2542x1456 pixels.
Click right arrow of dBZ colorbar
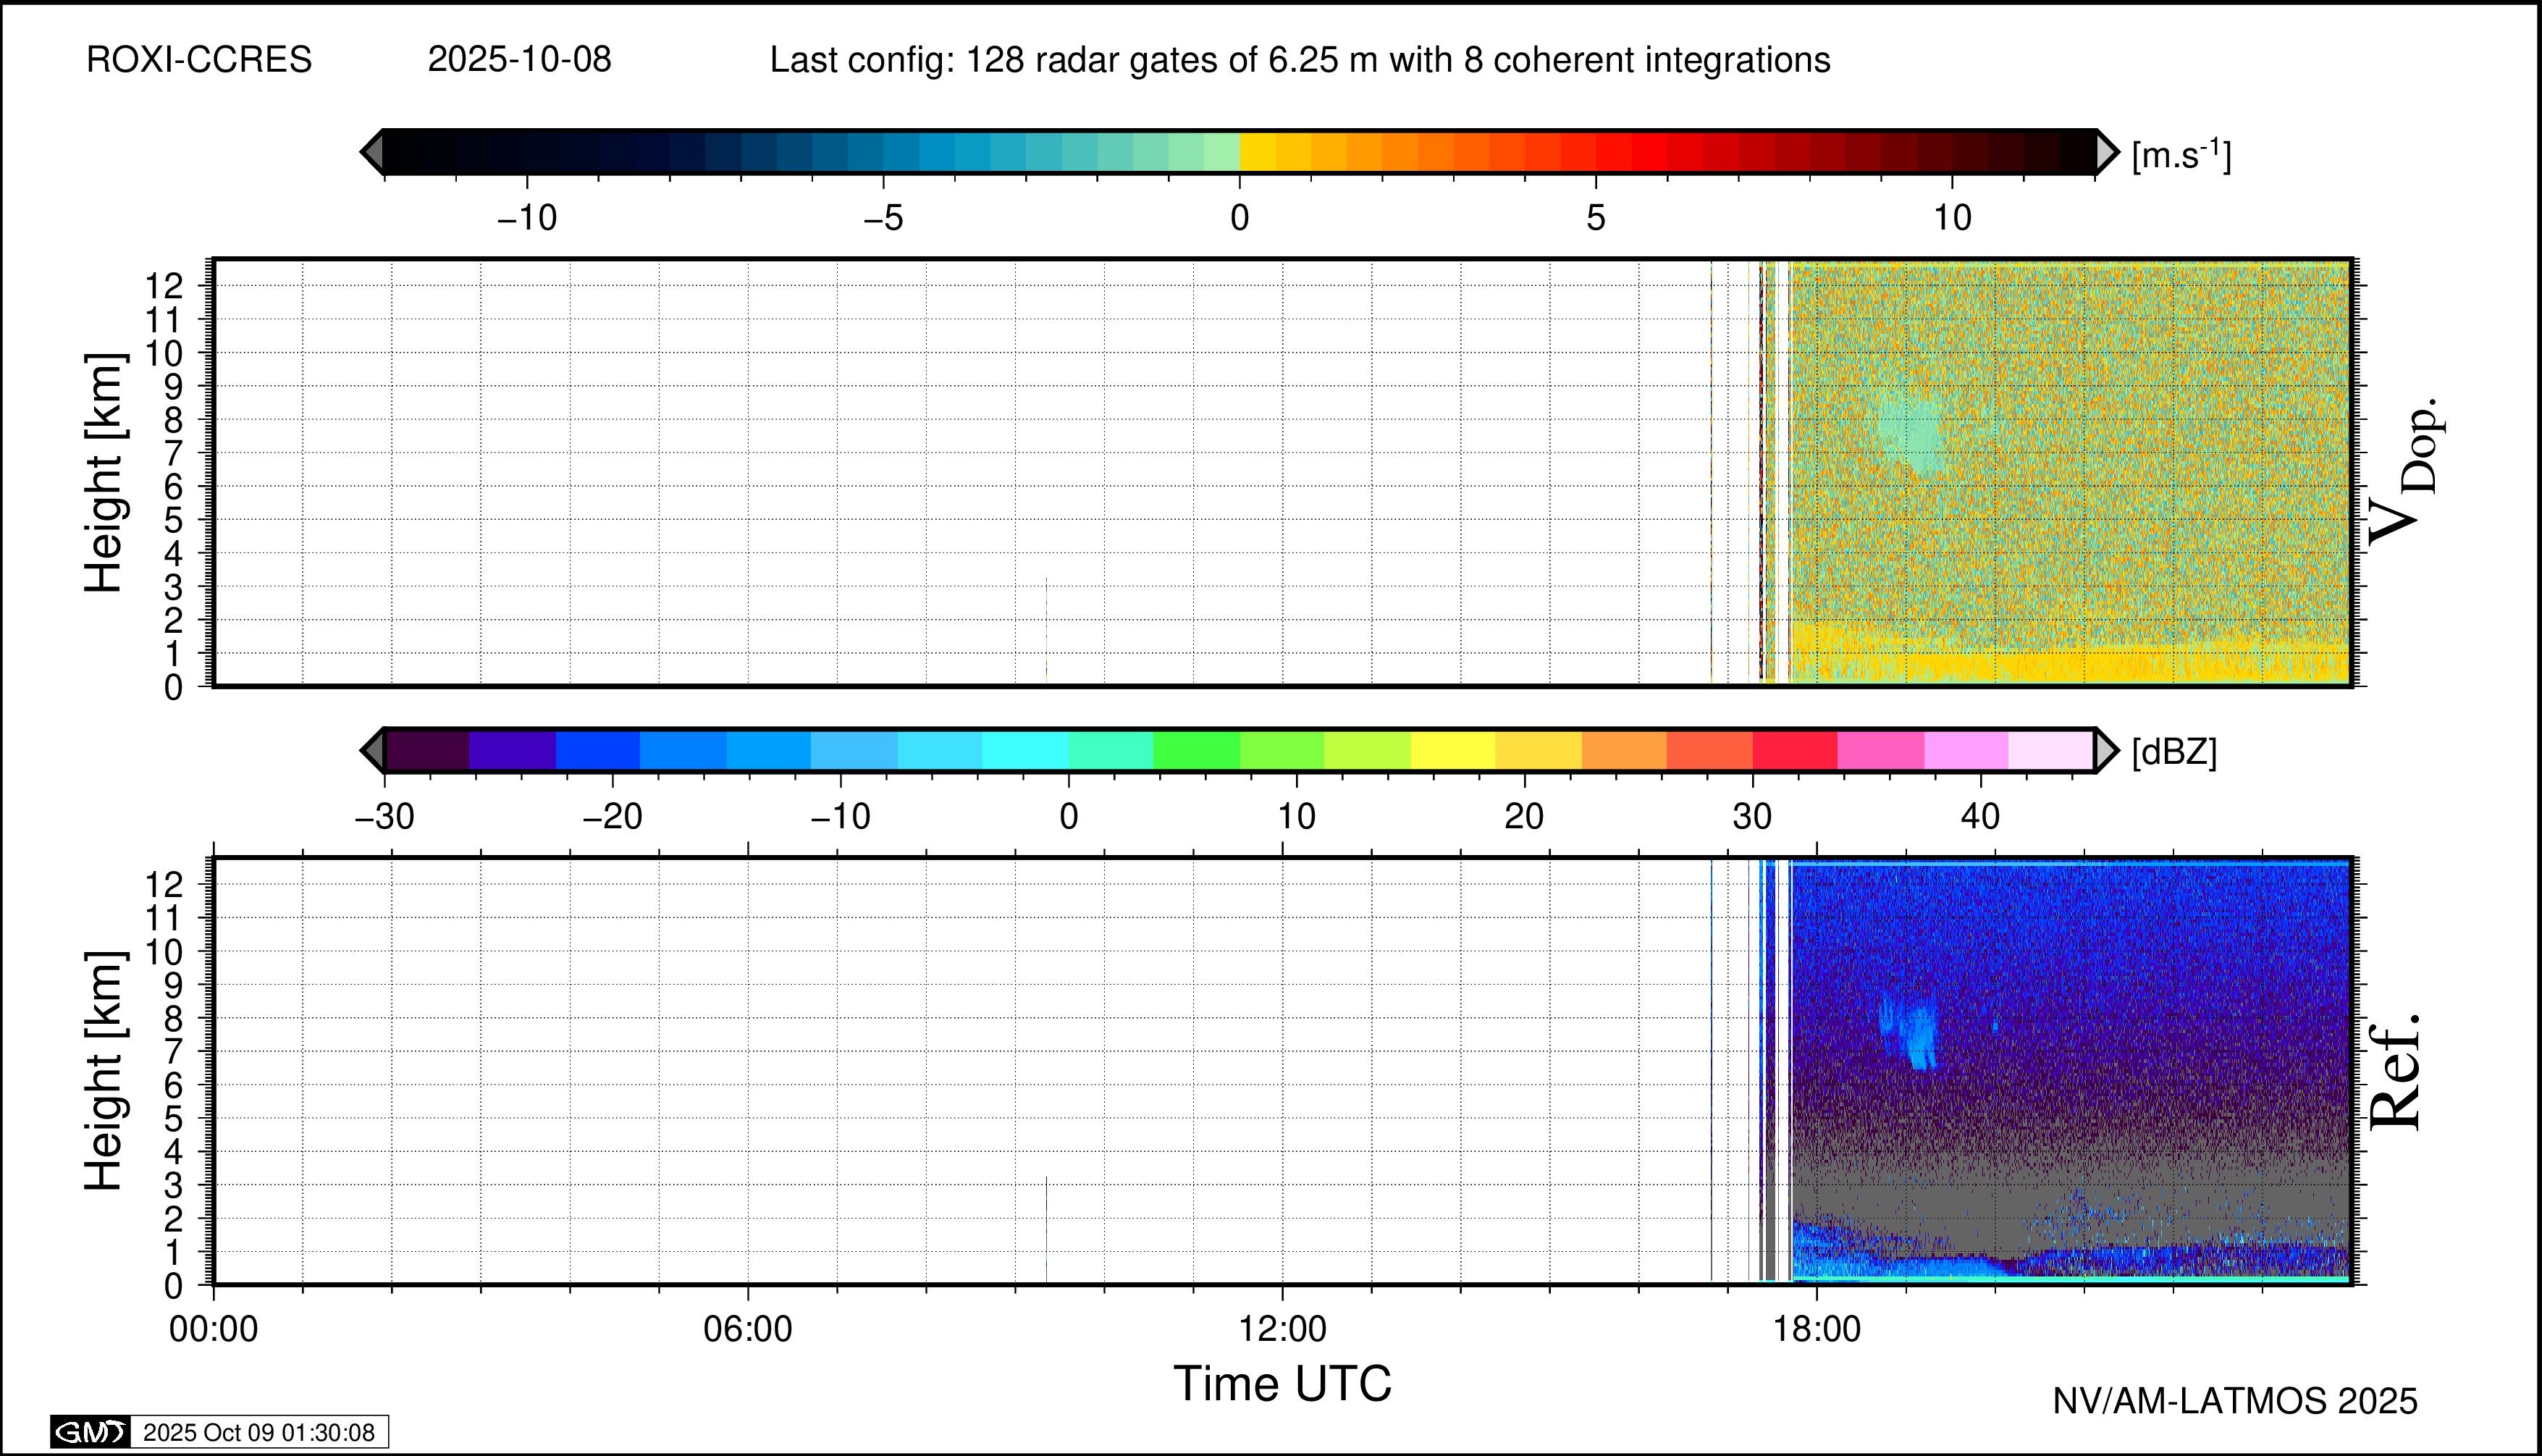click(x=2106, y=750)
